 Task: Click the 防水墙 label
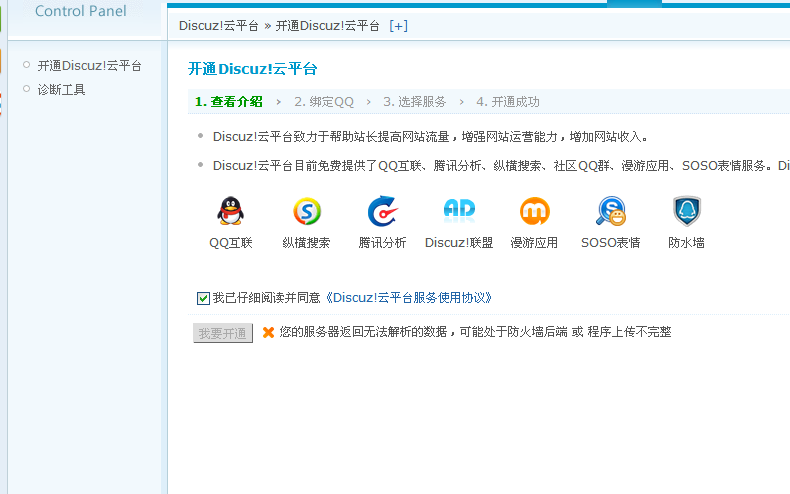click(x=686, y=243)
